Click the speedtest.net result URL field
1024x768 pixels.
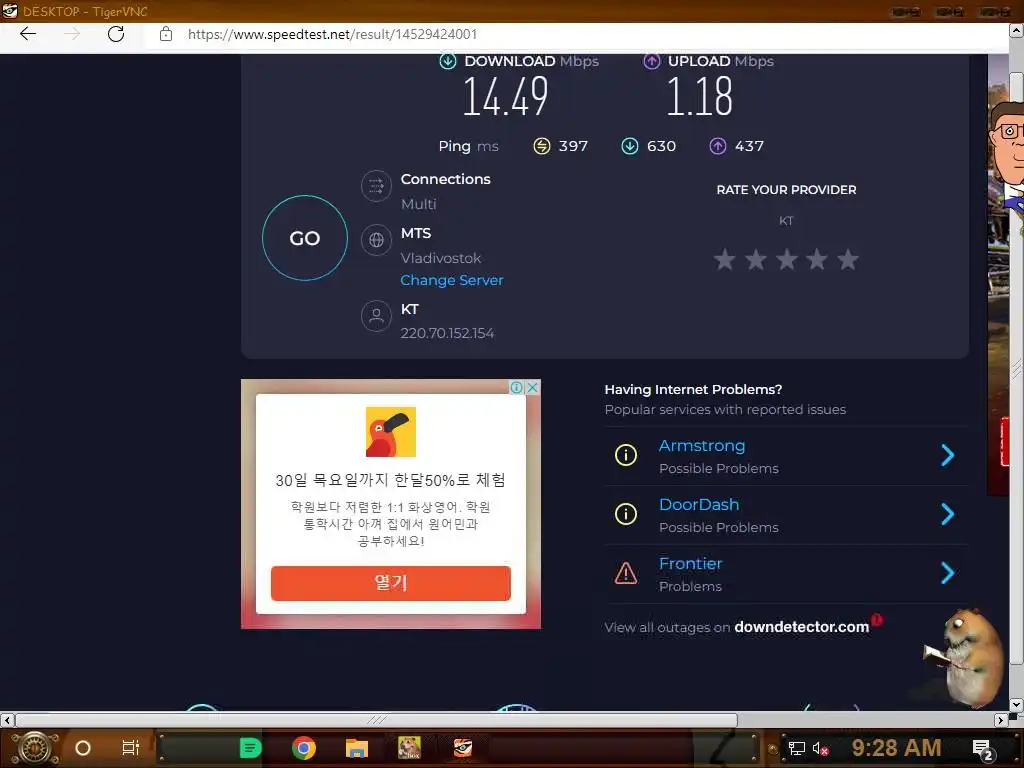tap(332, 34)
